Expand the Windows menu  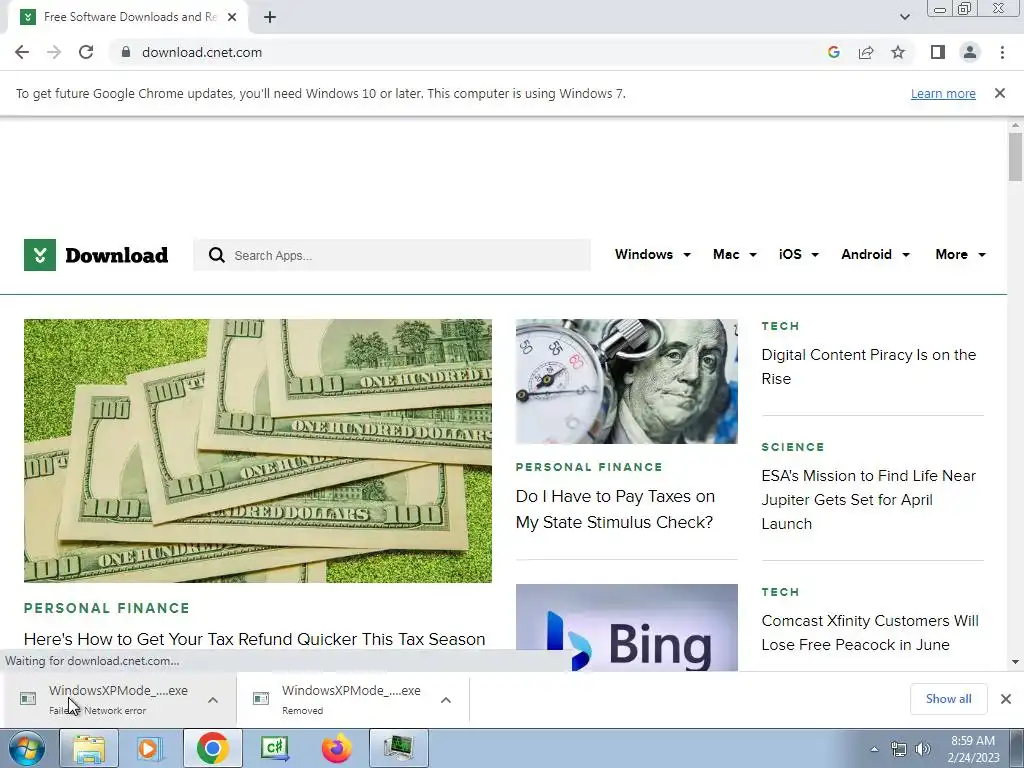[652, 255]
